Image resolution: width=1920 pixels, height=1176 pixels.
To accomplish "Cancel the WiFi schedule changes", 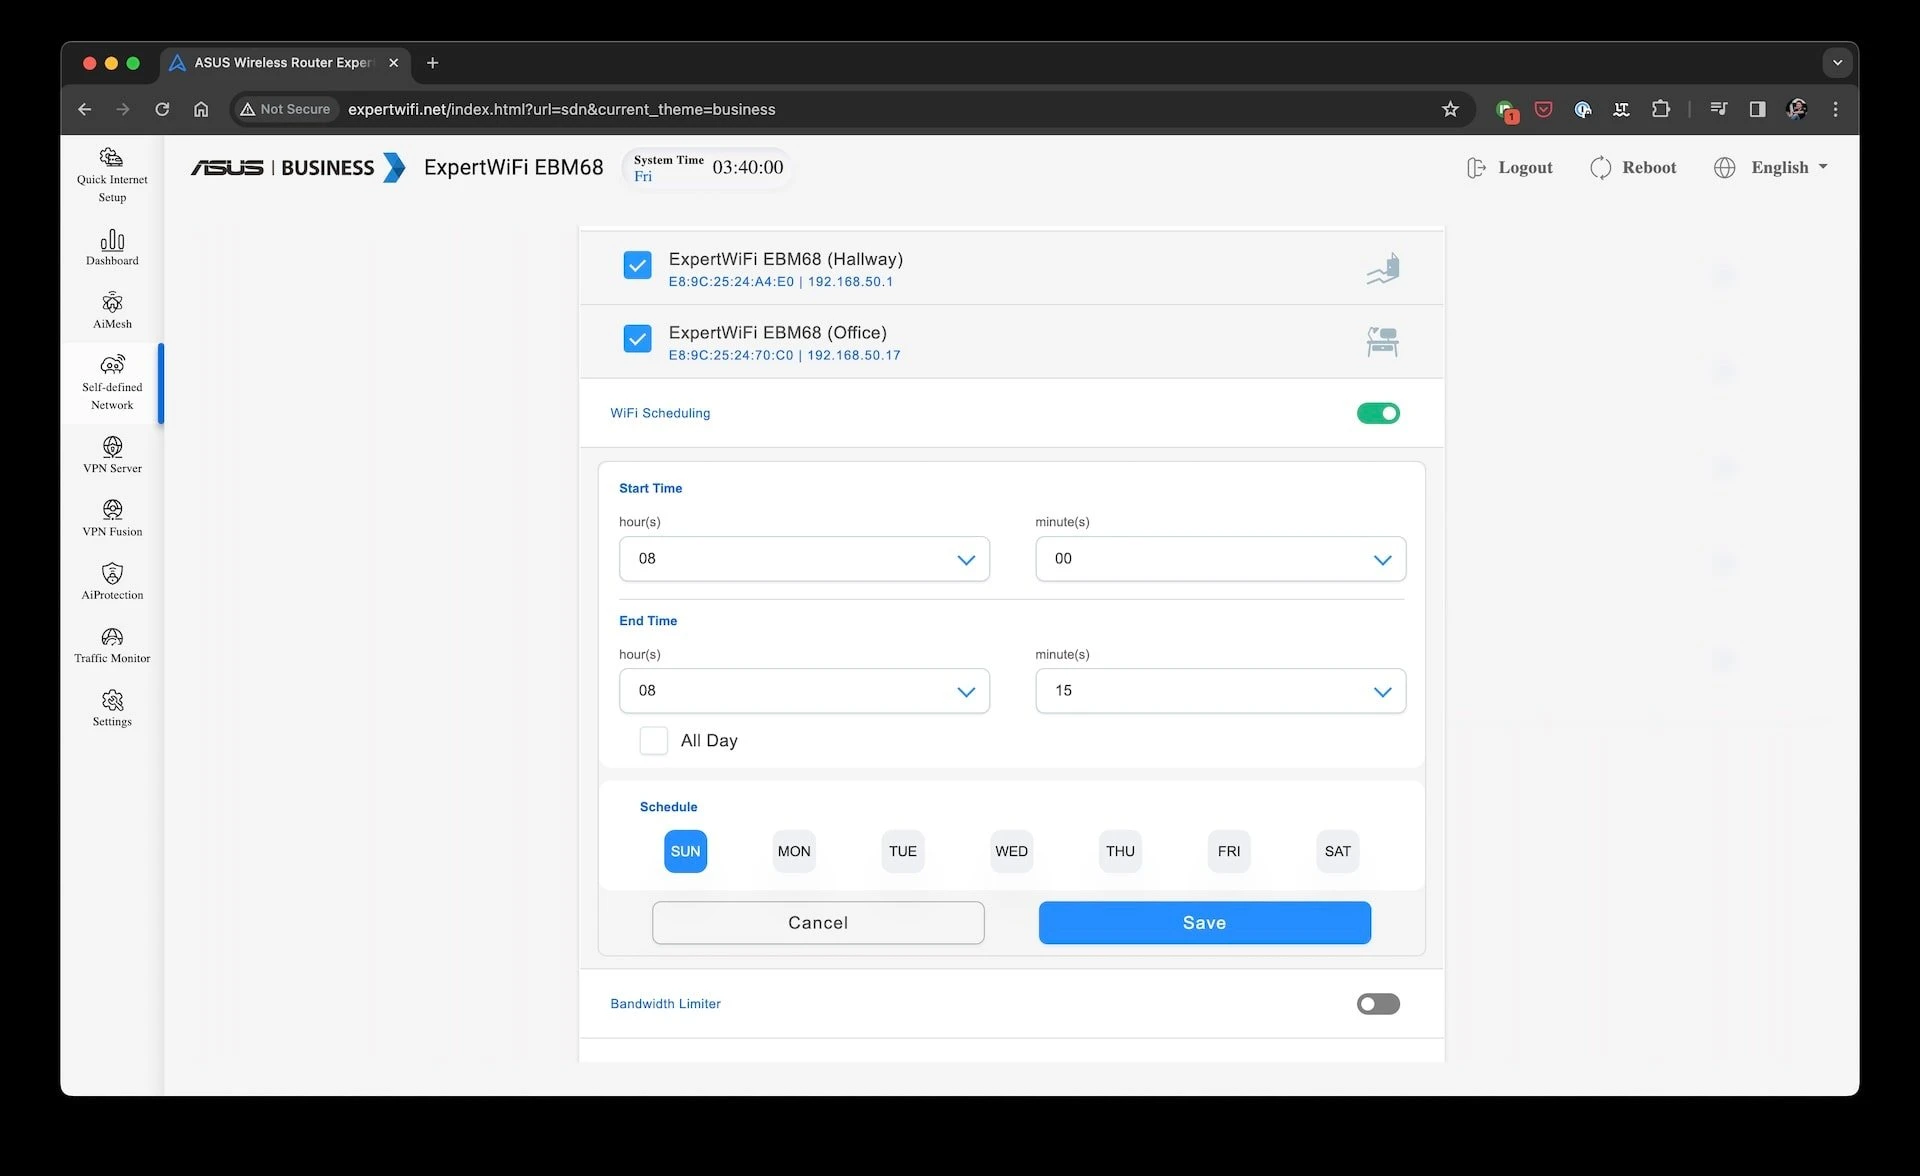I will [x=818, y=923].
